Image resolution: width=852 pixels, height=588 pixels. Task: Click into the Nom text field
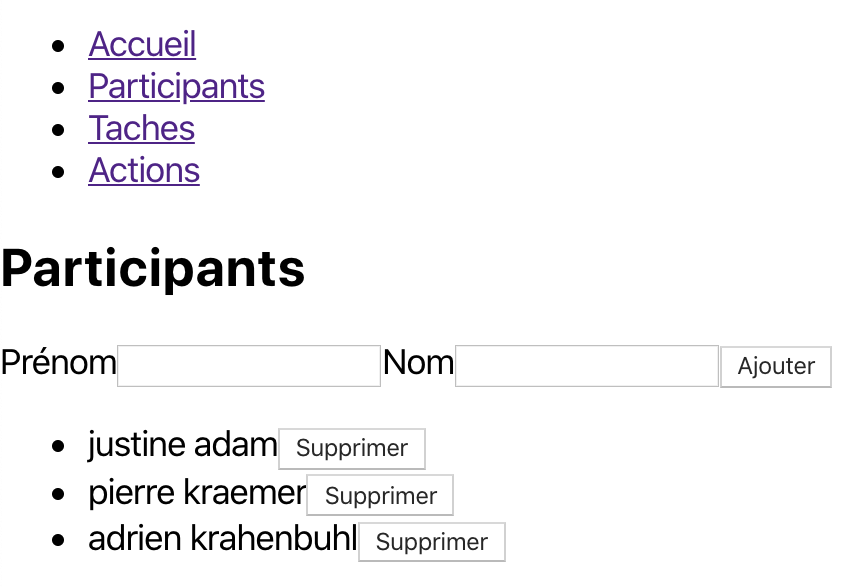pos(587,366)
